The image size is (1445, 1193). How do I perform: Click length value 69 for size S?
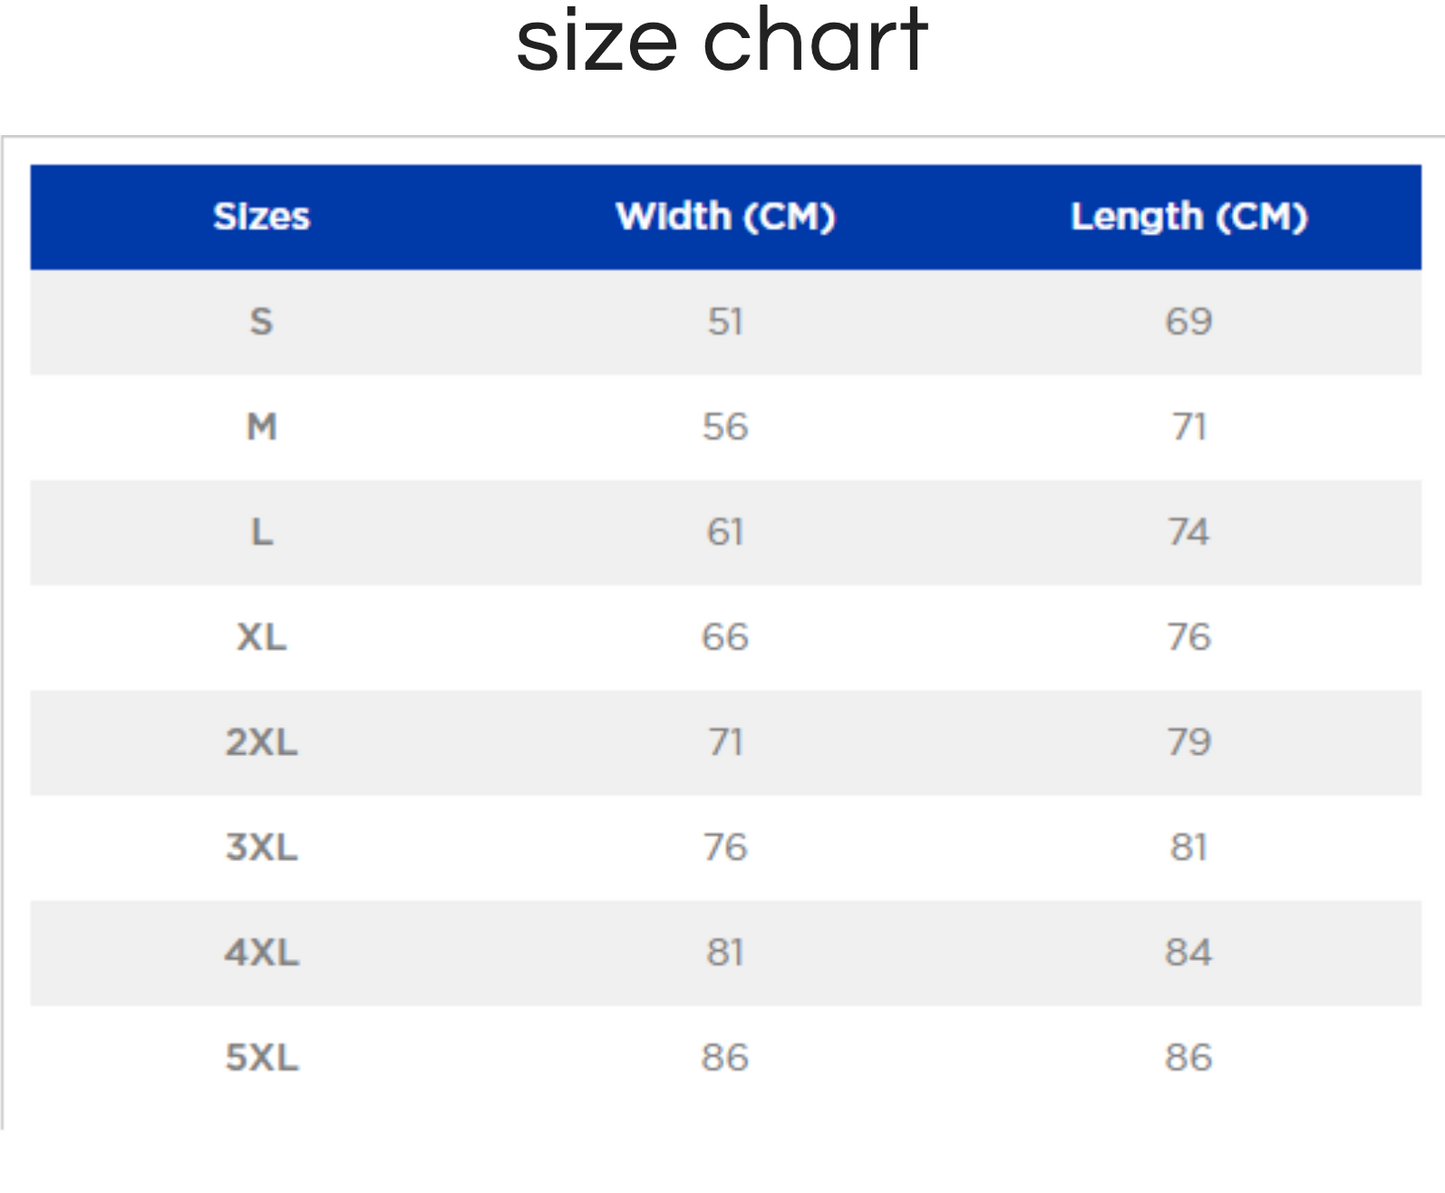click(x=1189, y=322)
